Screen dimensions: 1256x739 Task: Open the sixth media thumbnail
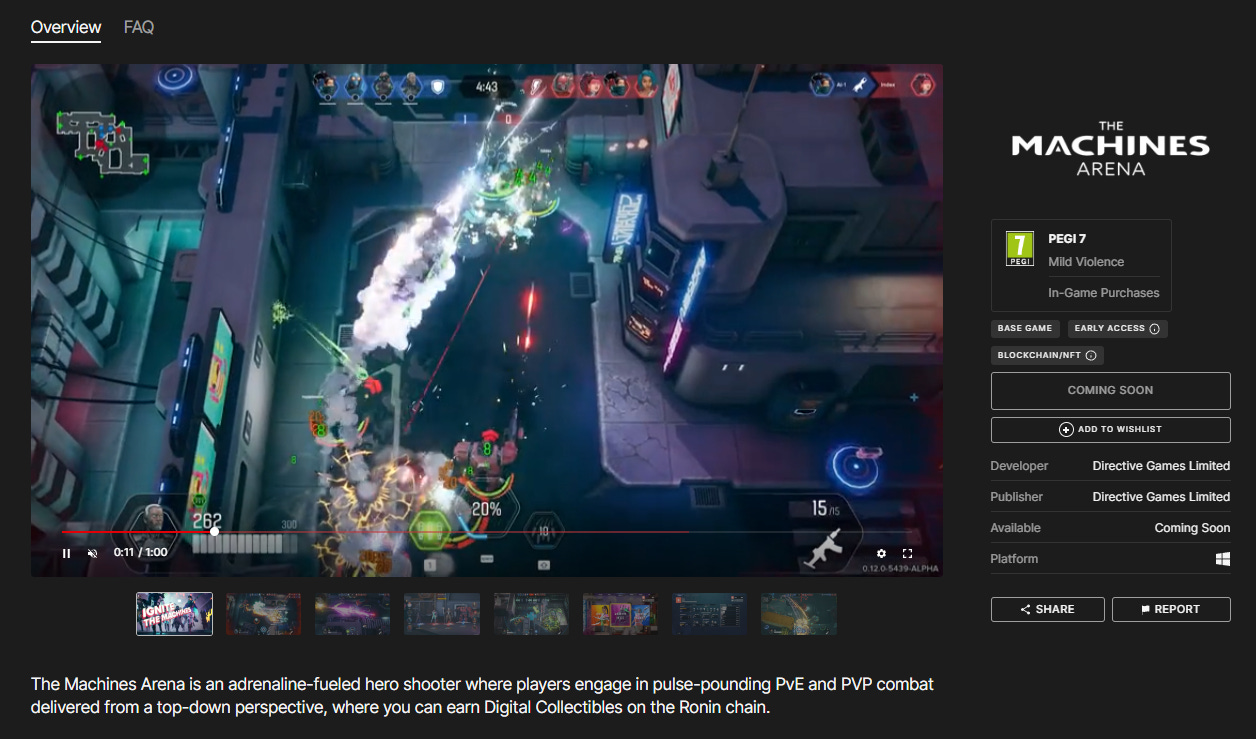click(620, 614)
